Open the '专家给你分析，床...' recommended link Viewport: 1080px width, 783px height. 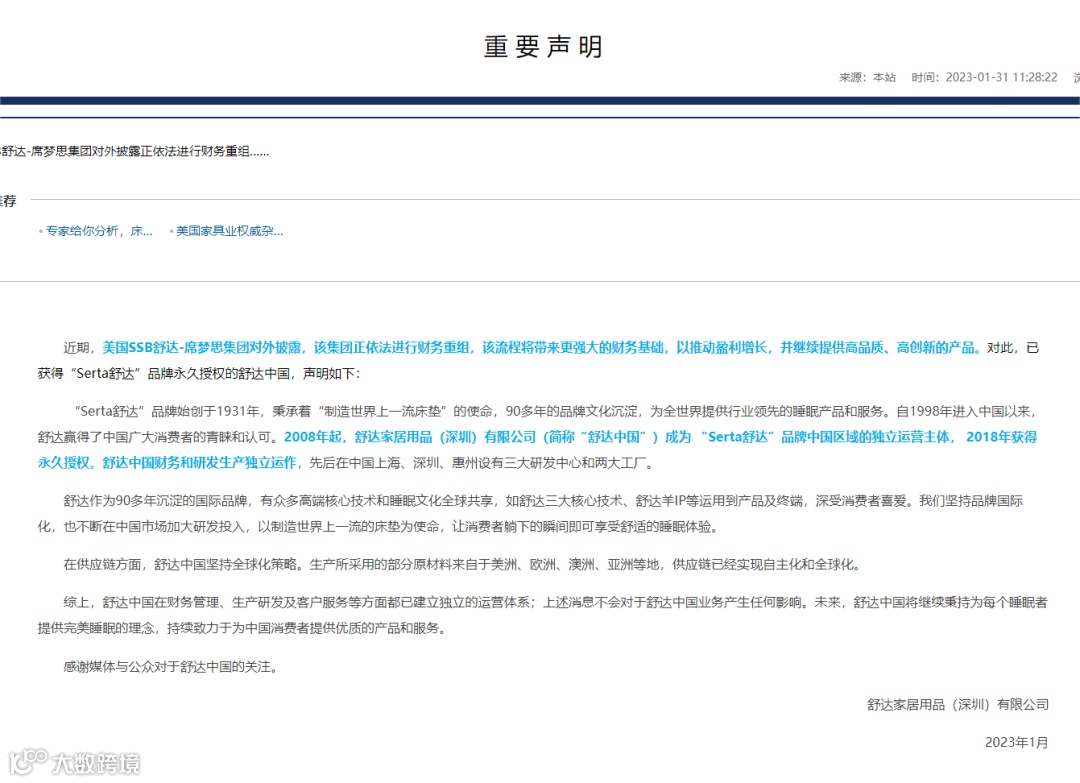98,231
